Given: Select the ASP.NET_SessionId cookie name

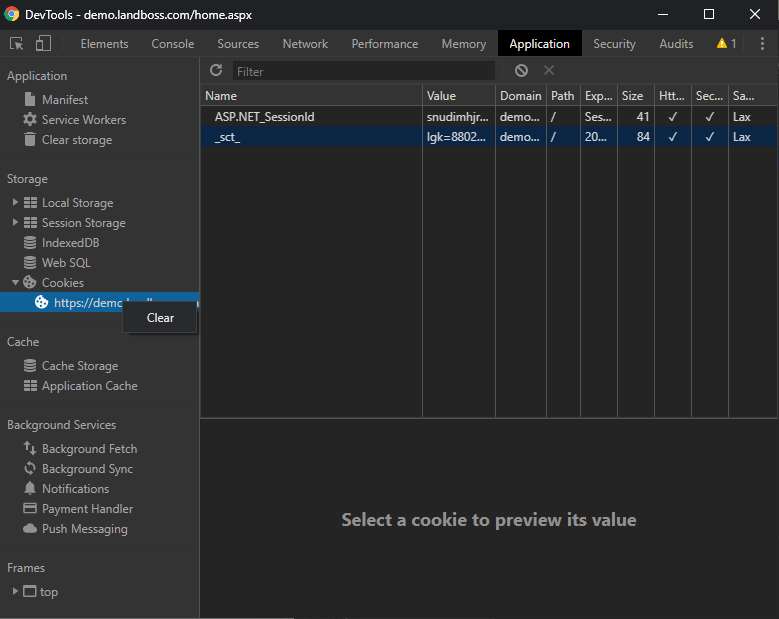Looking at the screenshot, I should point(264,117).
